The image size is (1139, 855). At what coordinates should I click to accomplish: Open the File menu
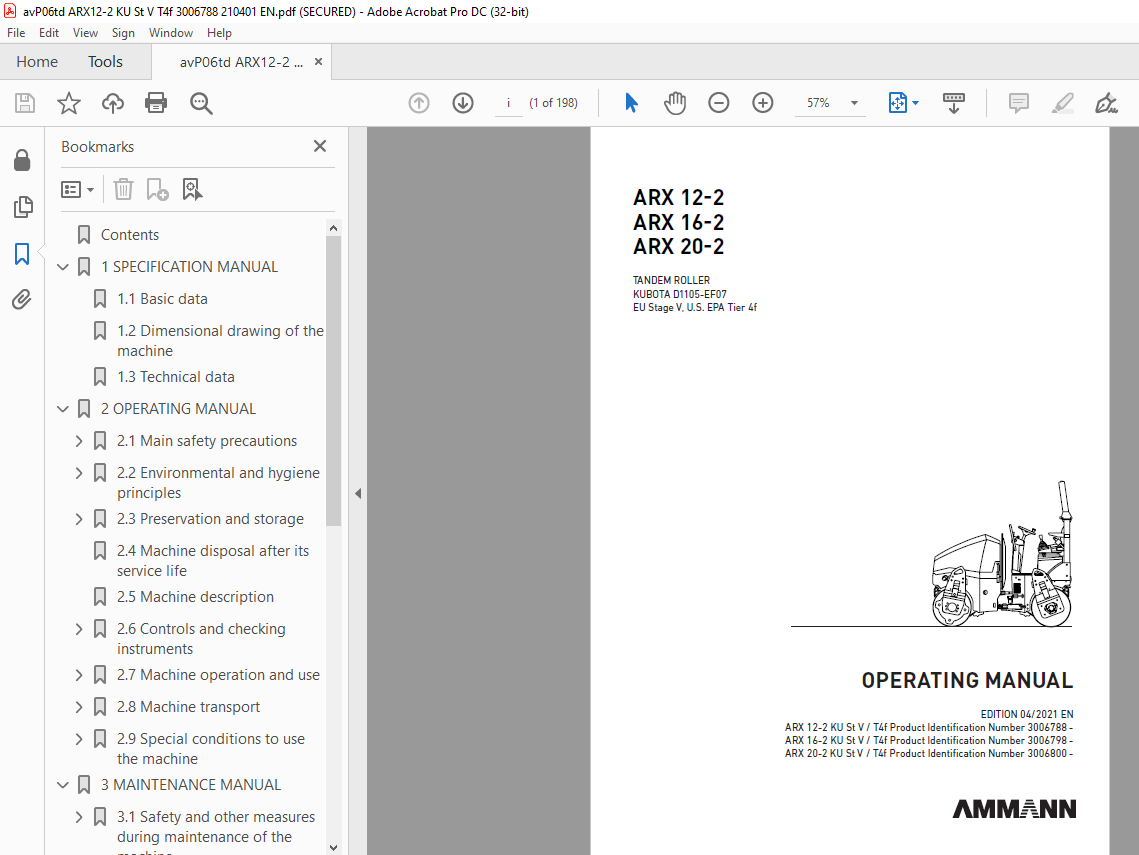(x=16, y=33)
